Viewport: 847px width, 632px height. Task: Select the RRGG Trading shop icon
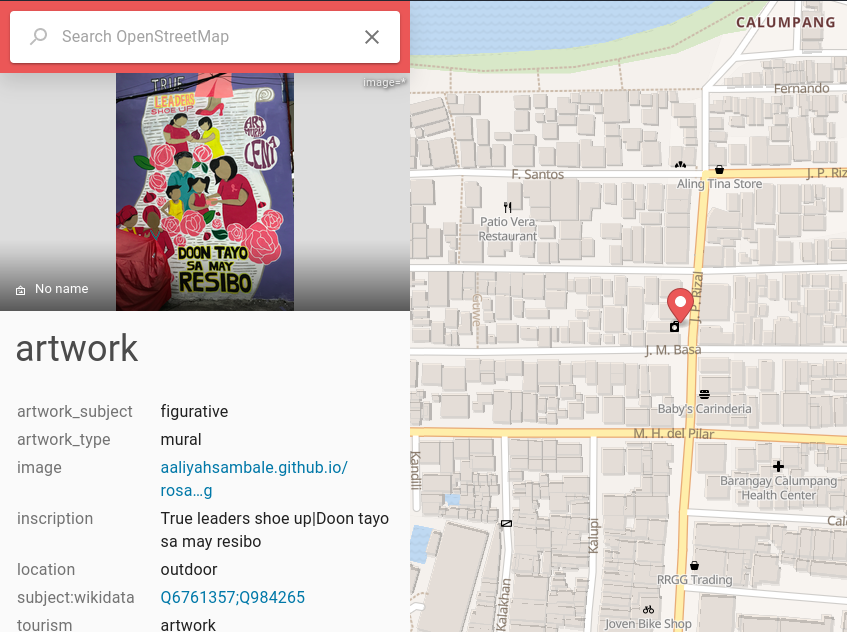click(x=694, y=566)
